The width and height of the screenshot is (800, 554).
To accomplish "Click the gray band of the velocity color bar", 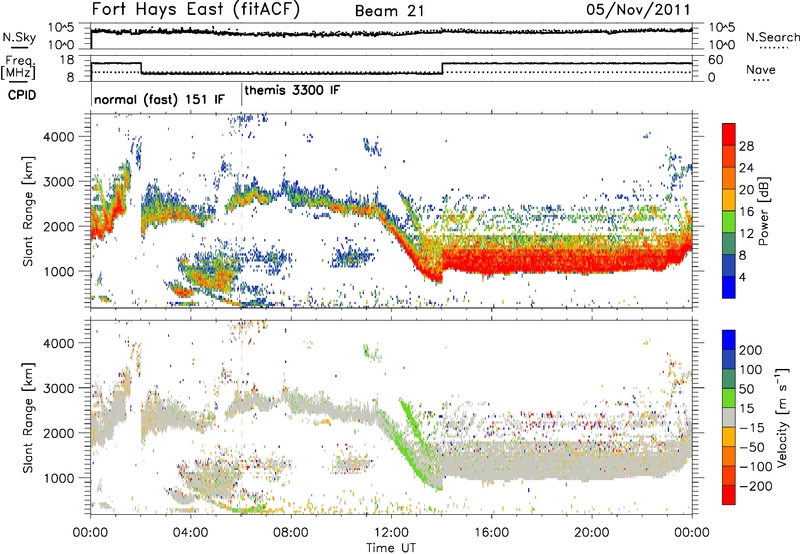I will point(729,417).
